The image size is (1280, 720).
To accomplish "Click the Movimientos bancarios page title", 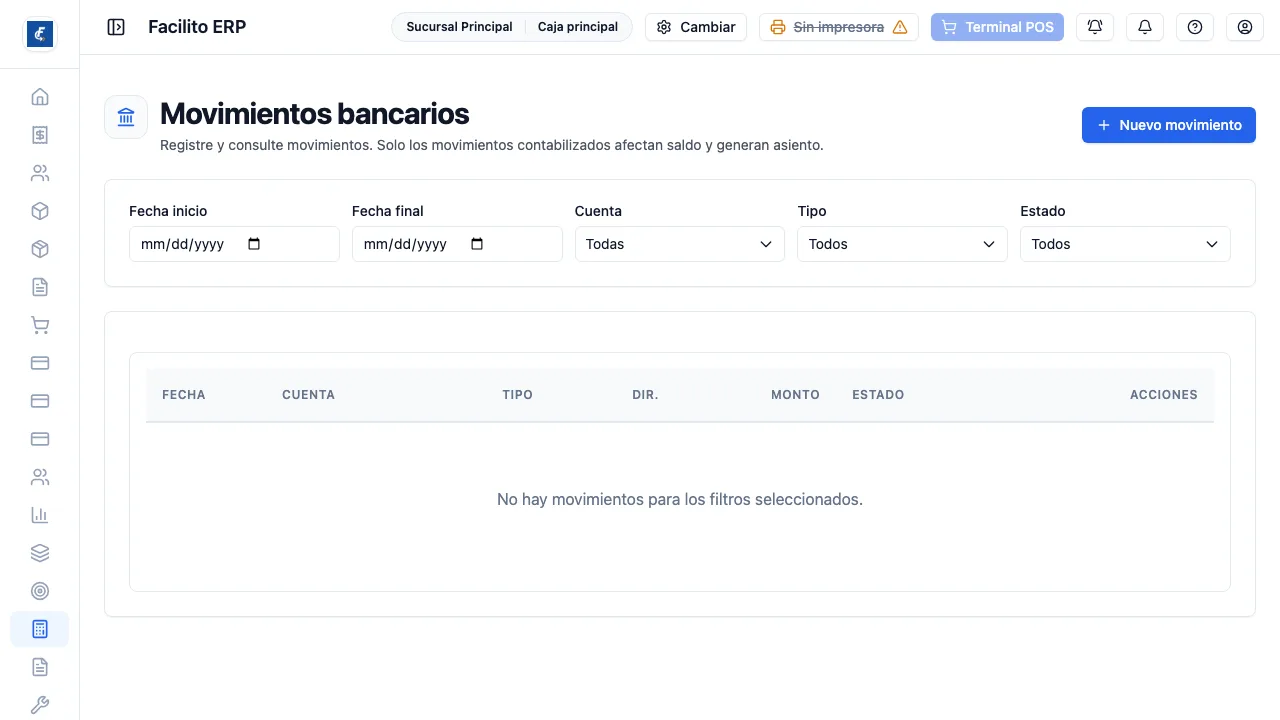I will pos(315,113).
